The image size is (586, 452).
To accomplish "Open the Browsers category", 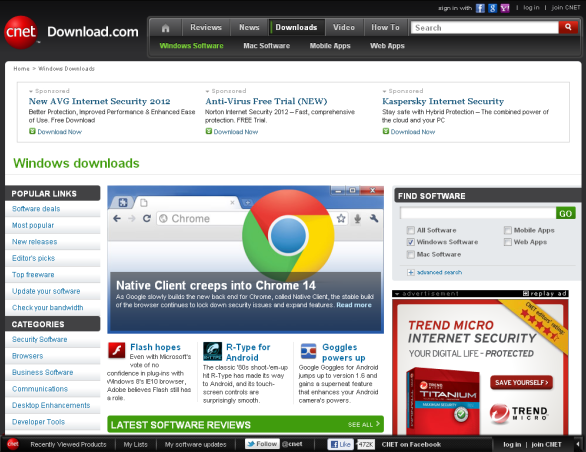I will coord(28,356).
